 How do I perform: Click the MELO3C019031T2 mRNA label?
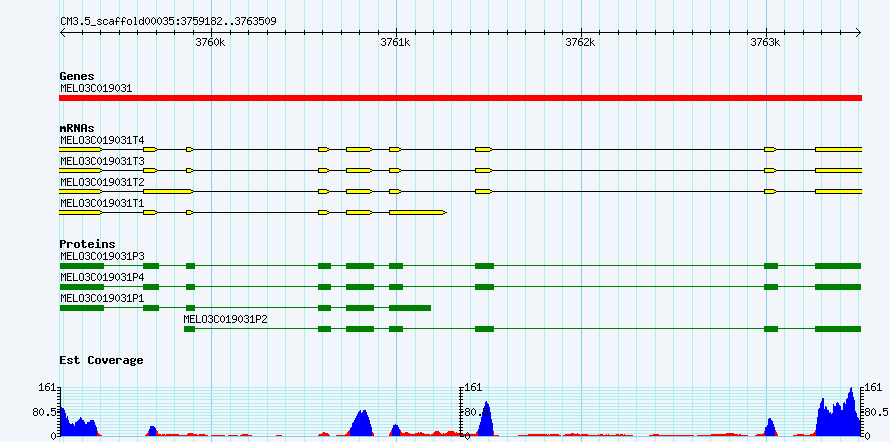[102, 182]
